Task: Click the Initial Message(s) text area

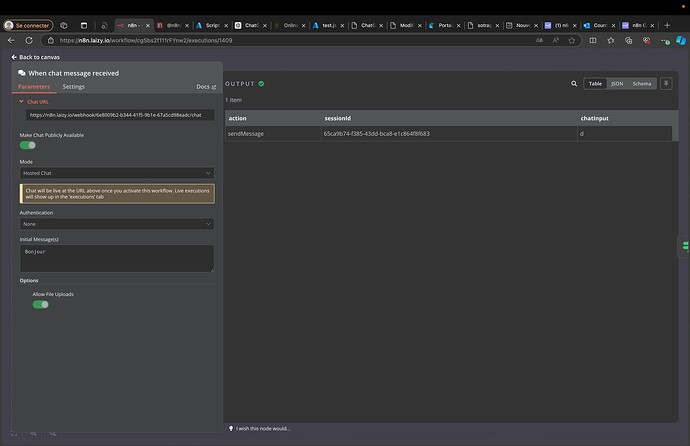Action: [117, 258]
